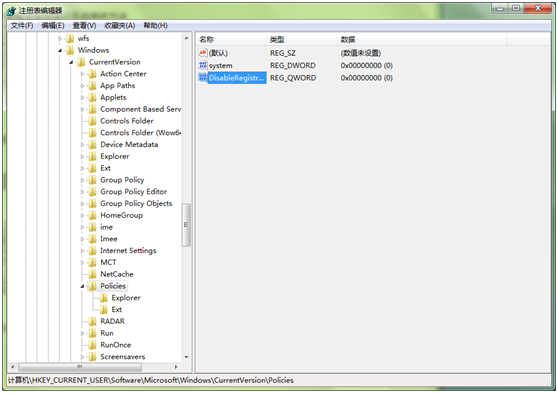Click the Group Policy Editor folder icon
The image size is (558, 393).
point(92,192)
